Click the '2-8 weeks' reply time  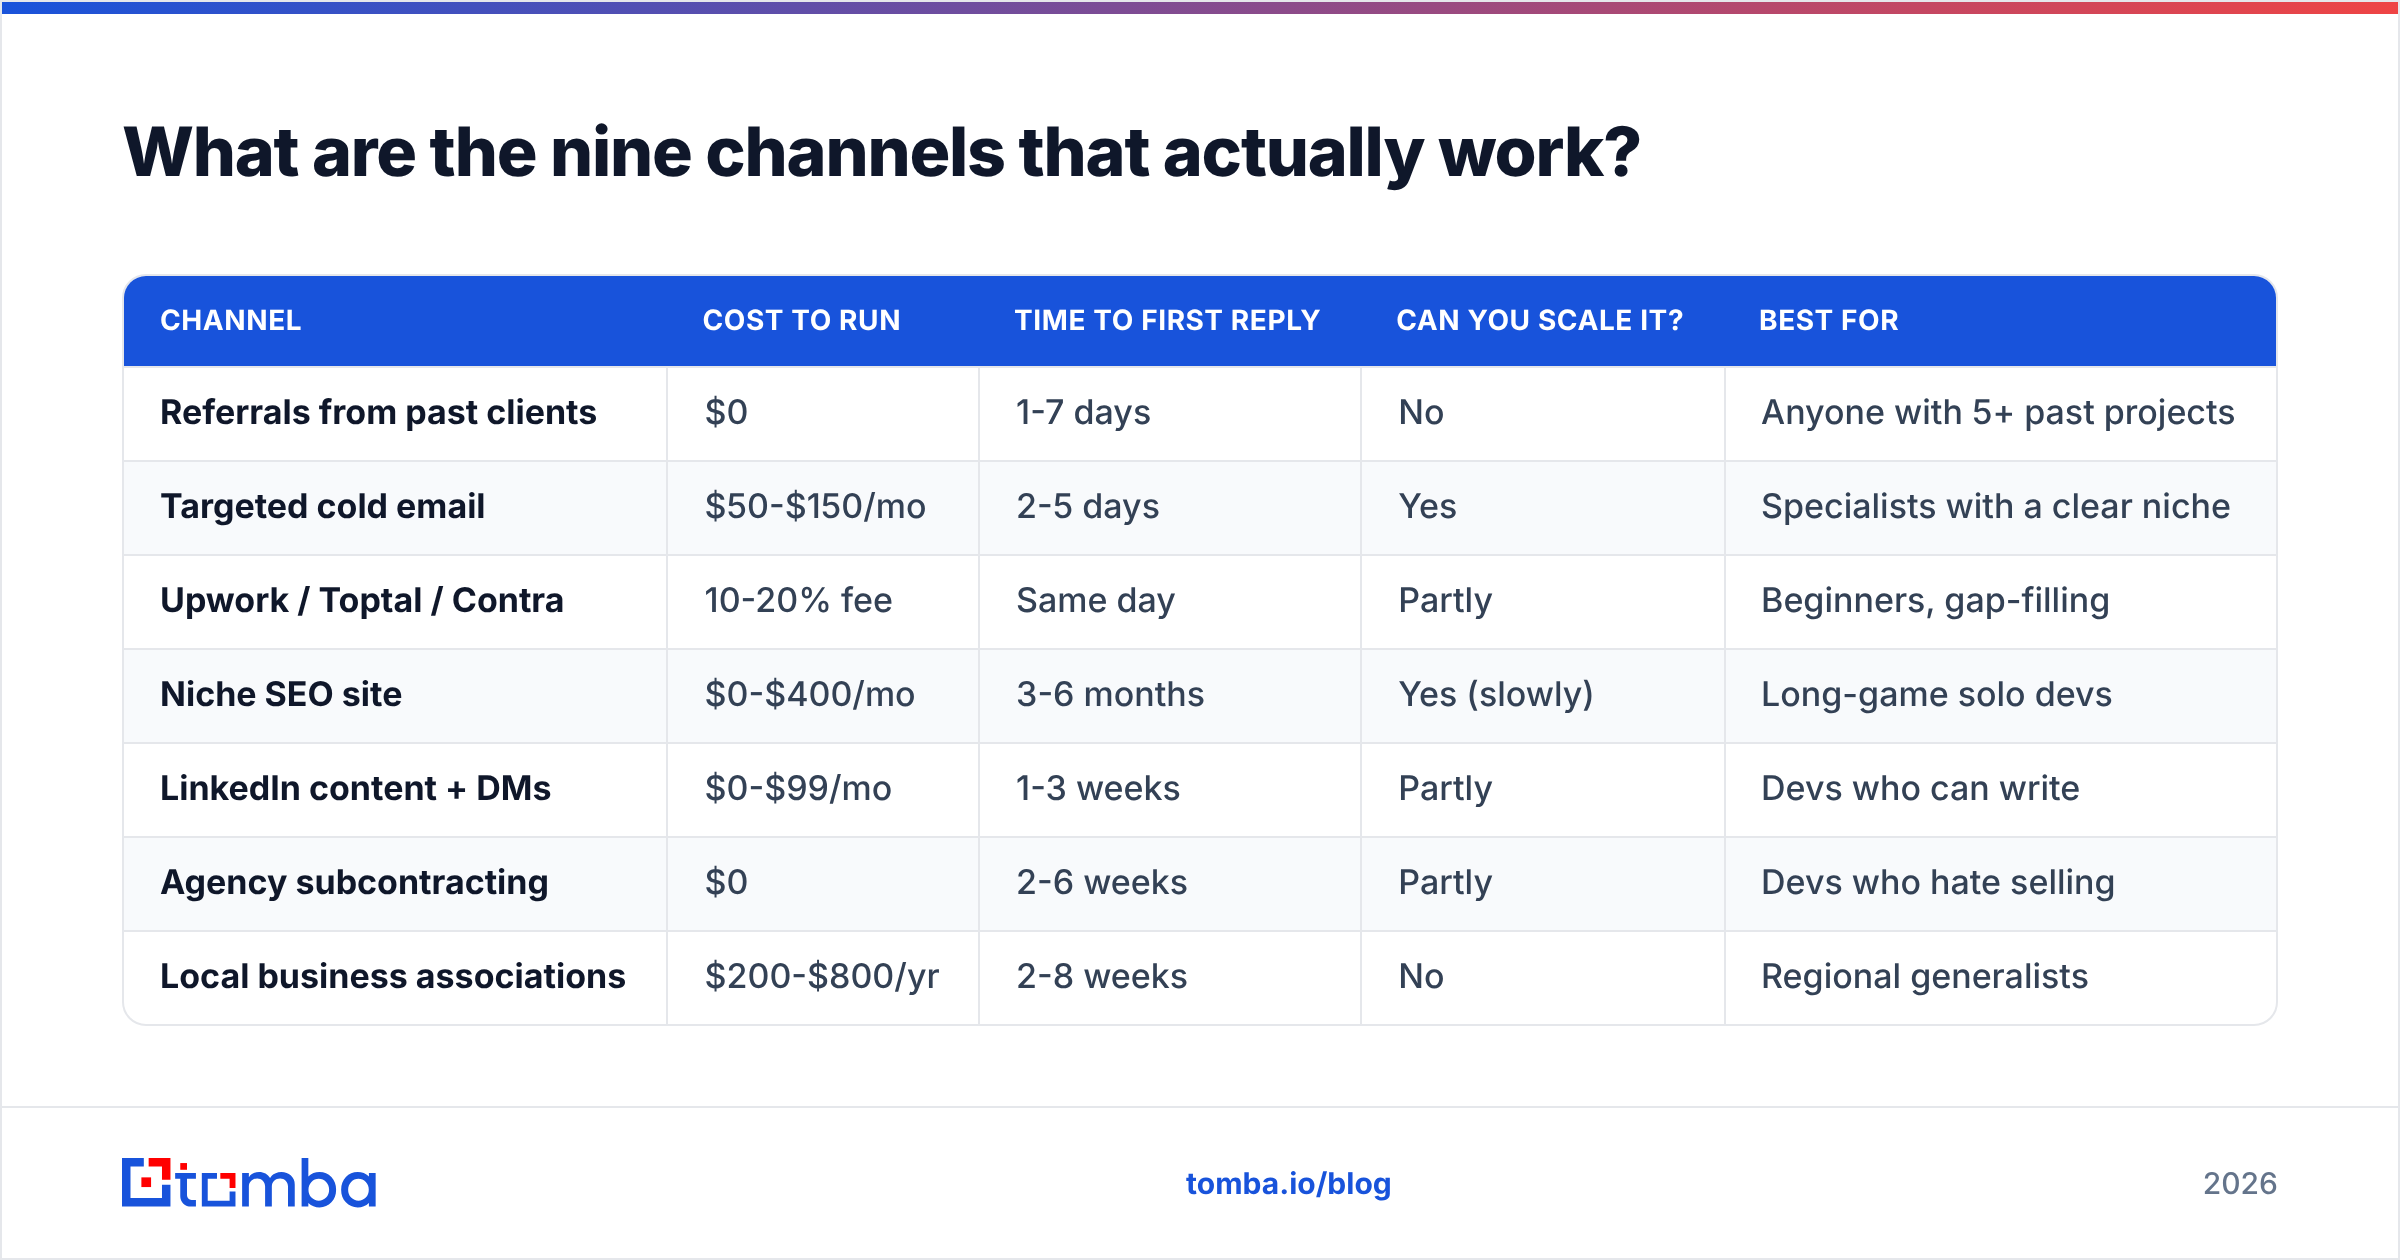[1102, 977]
